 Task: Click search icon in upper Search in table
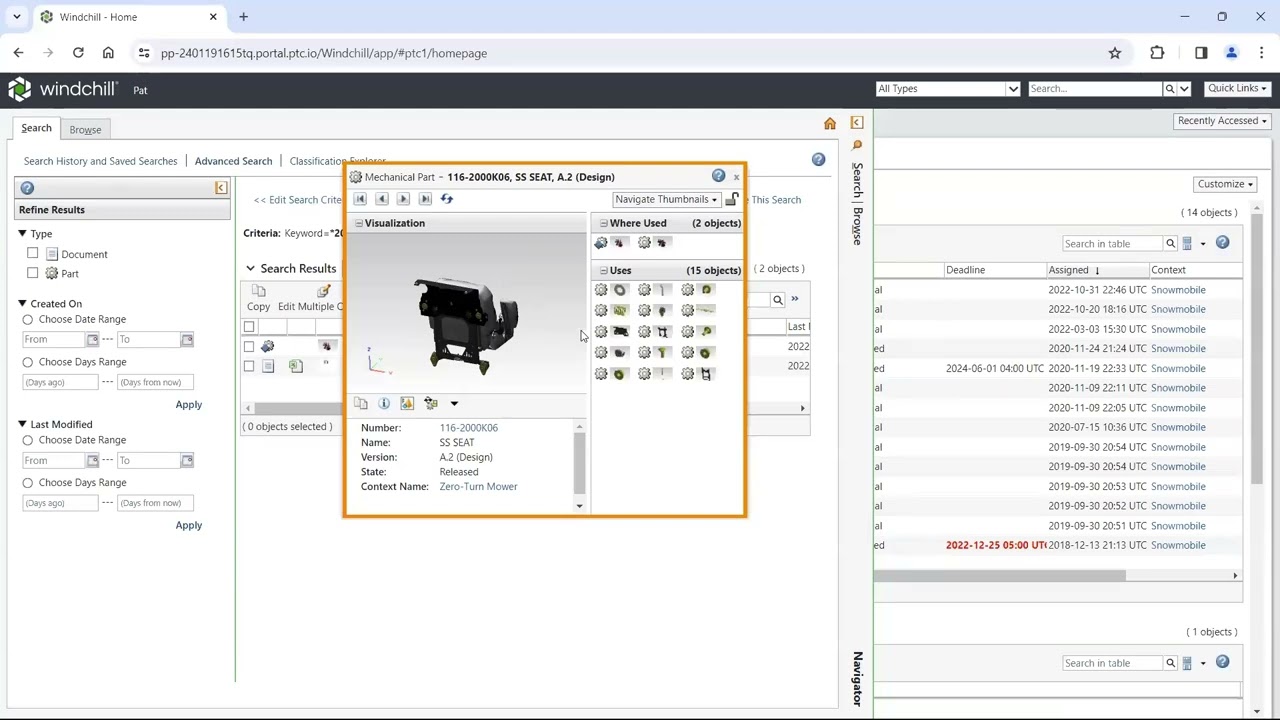(1170, 243)
